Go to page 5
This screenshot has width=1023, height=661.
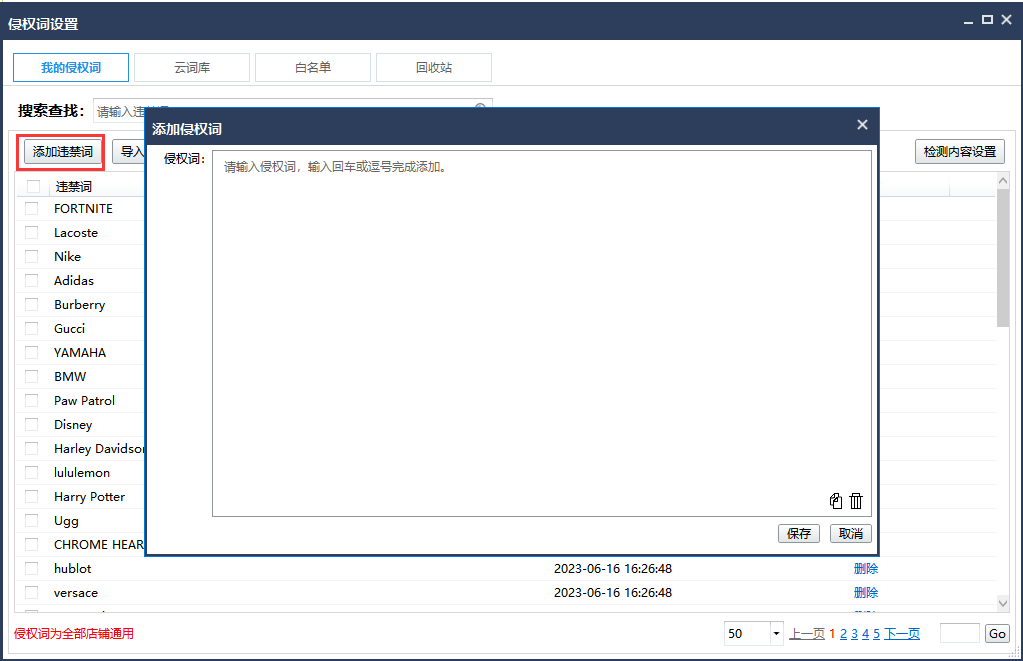(x=877, y=634)
